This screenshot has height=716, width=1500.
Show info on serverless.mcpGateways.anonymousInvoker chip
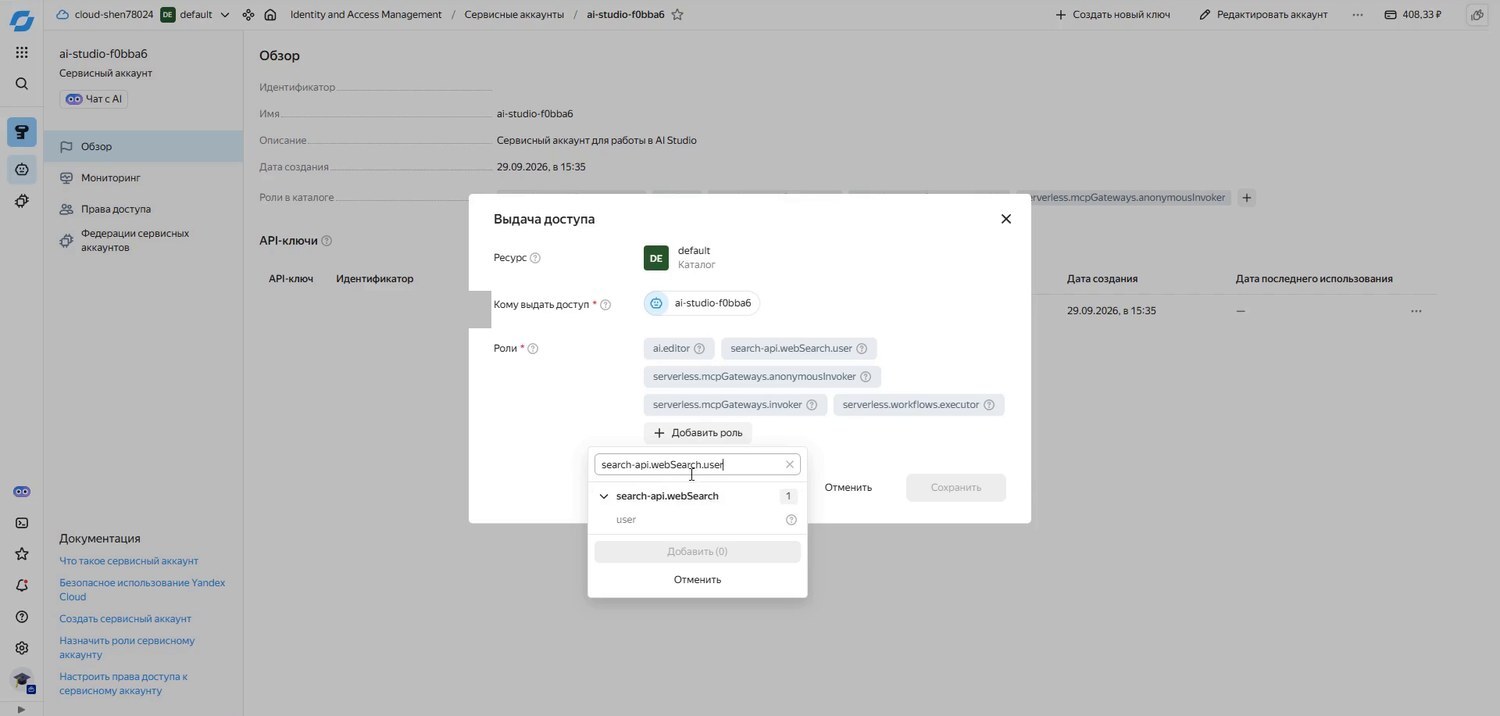point(865,377)
